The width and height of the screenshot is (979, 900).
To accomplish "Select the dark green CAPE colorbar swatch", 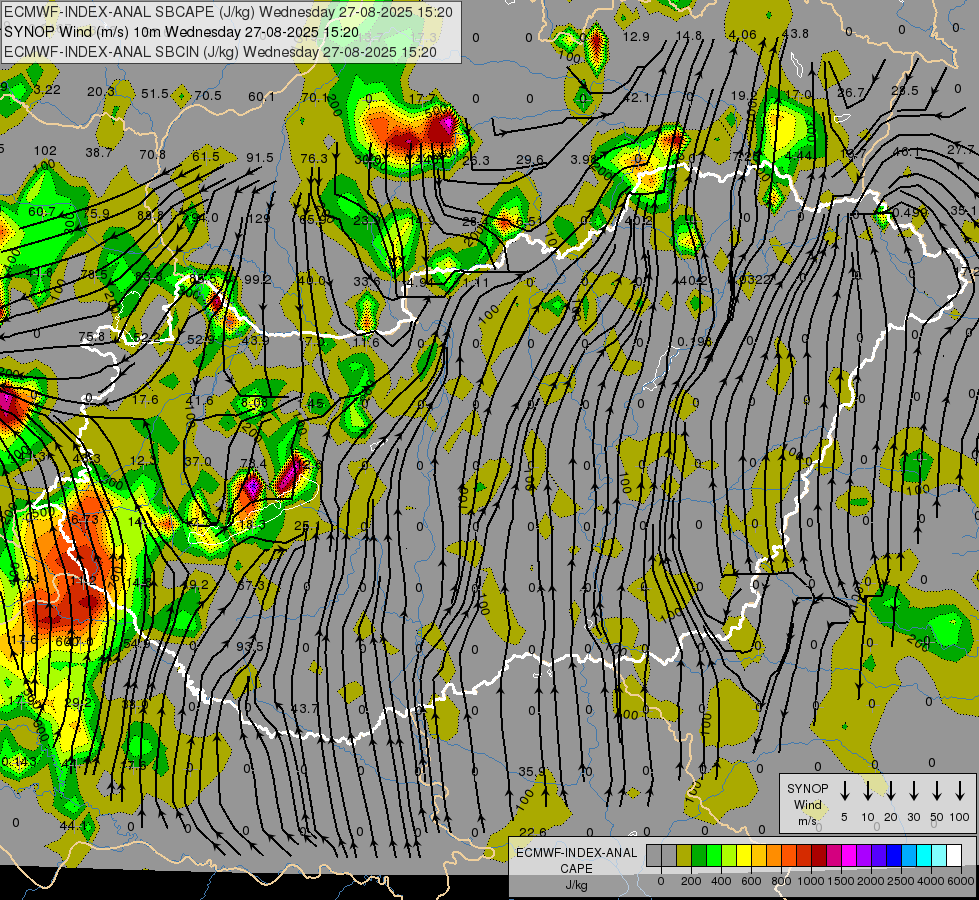I will pos(699,856).
